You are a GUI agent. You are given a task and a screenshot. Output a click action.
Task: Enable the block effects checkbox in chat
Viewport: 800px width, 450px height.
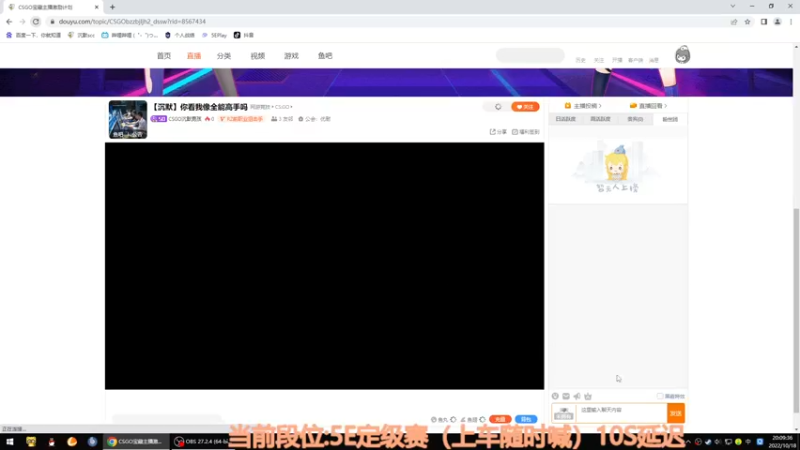point(660,396)
